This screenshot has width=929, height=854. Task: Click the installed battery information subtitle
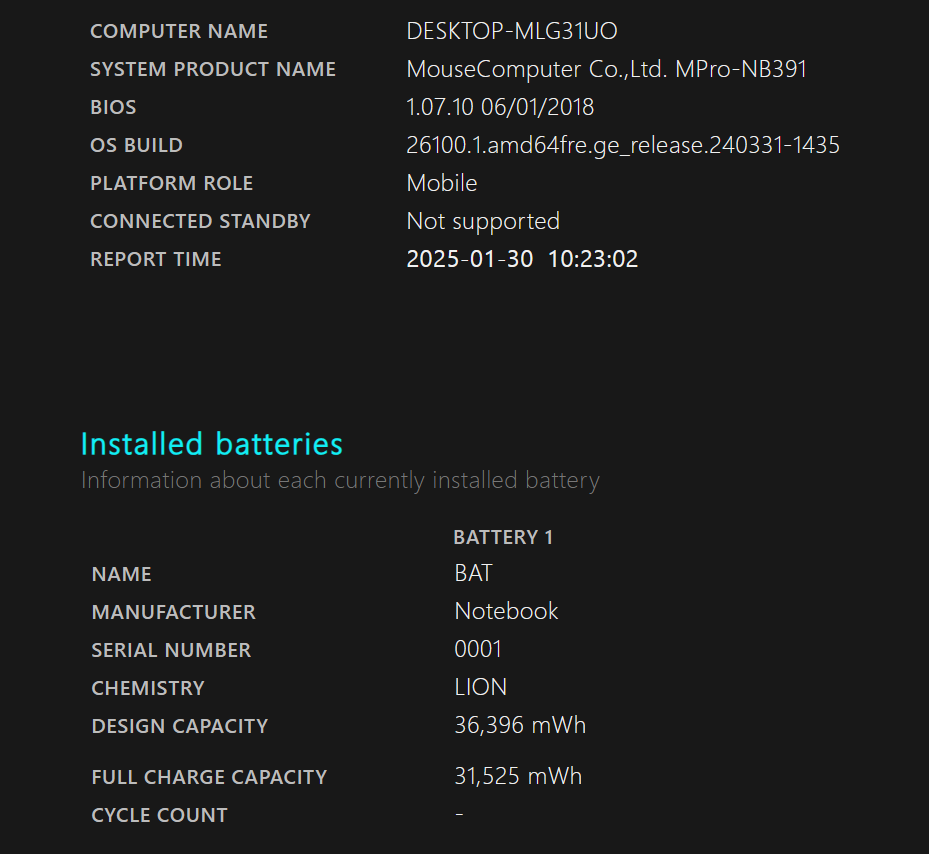[340, 481]
